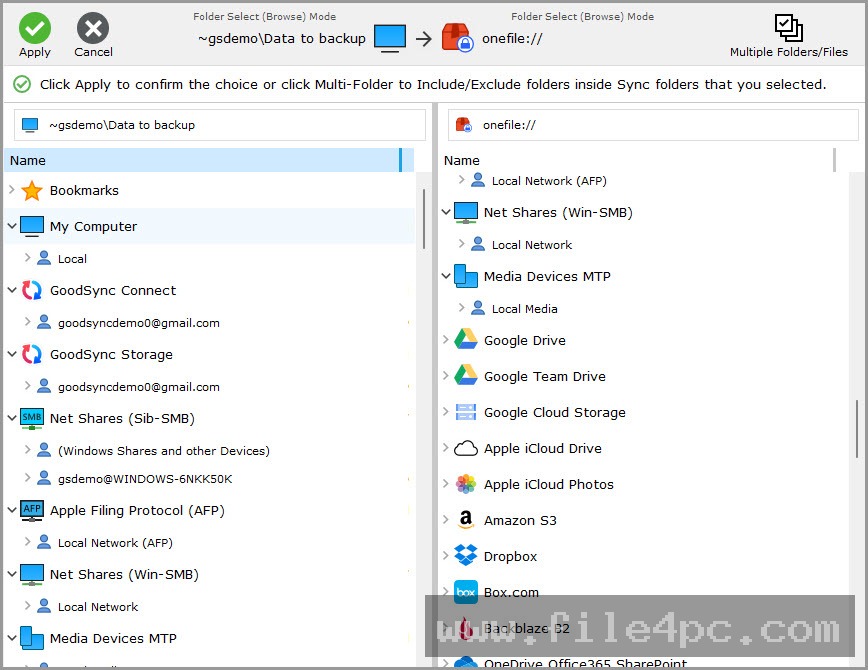Click the left pane vertical scrollbar
The image size is (868, 670).
point(423,219)
